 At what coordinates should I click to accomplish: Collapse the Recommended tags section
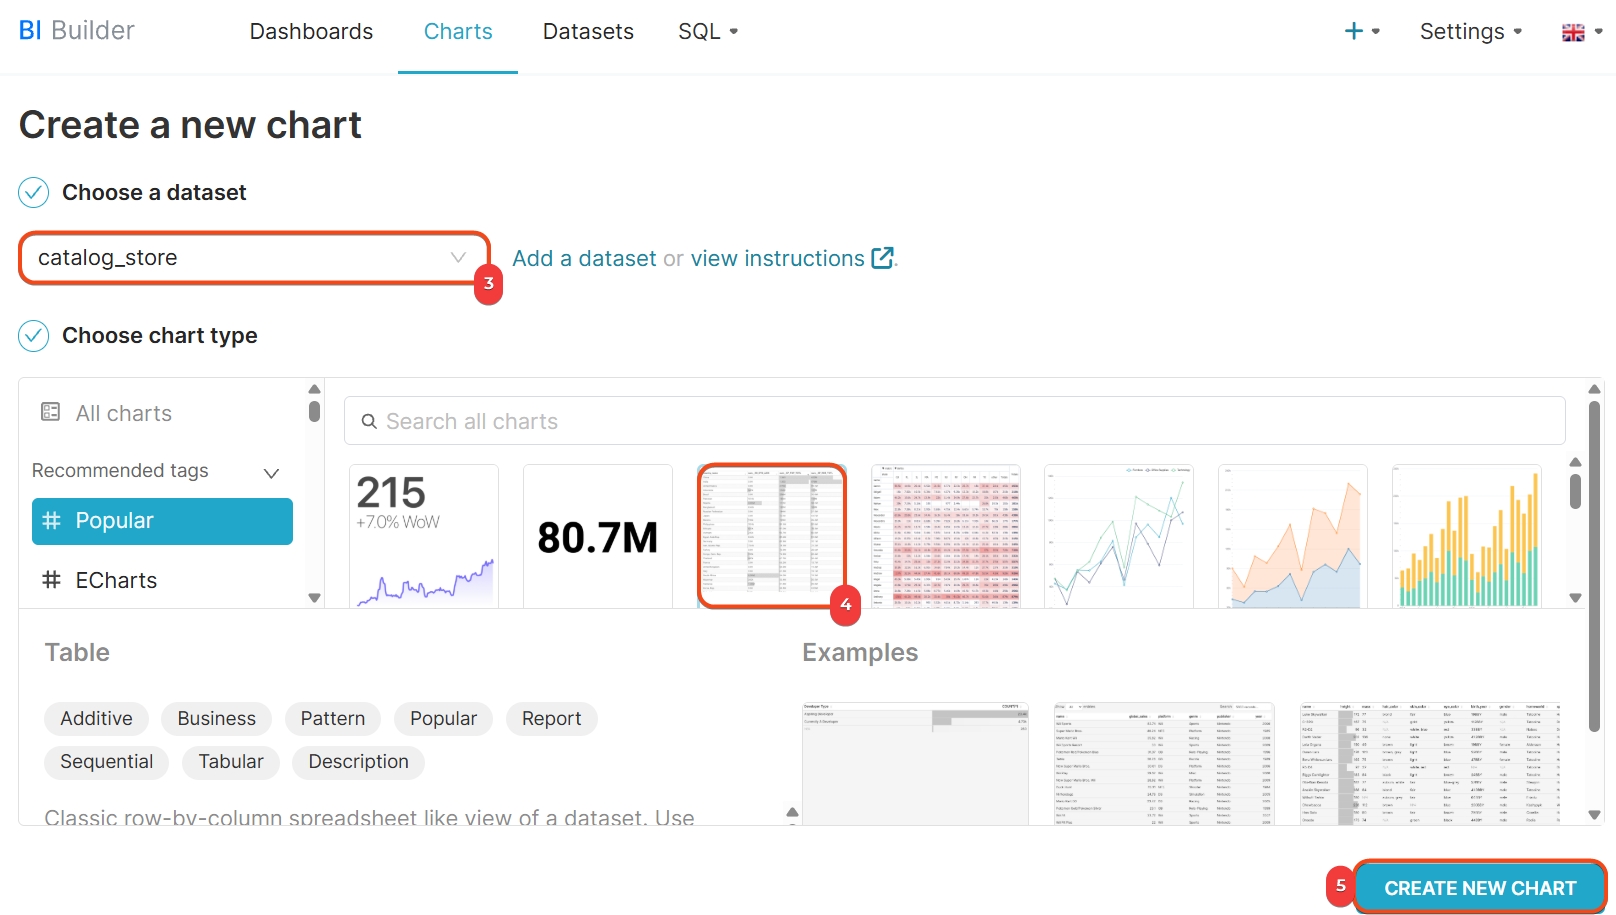pos(270,472)
